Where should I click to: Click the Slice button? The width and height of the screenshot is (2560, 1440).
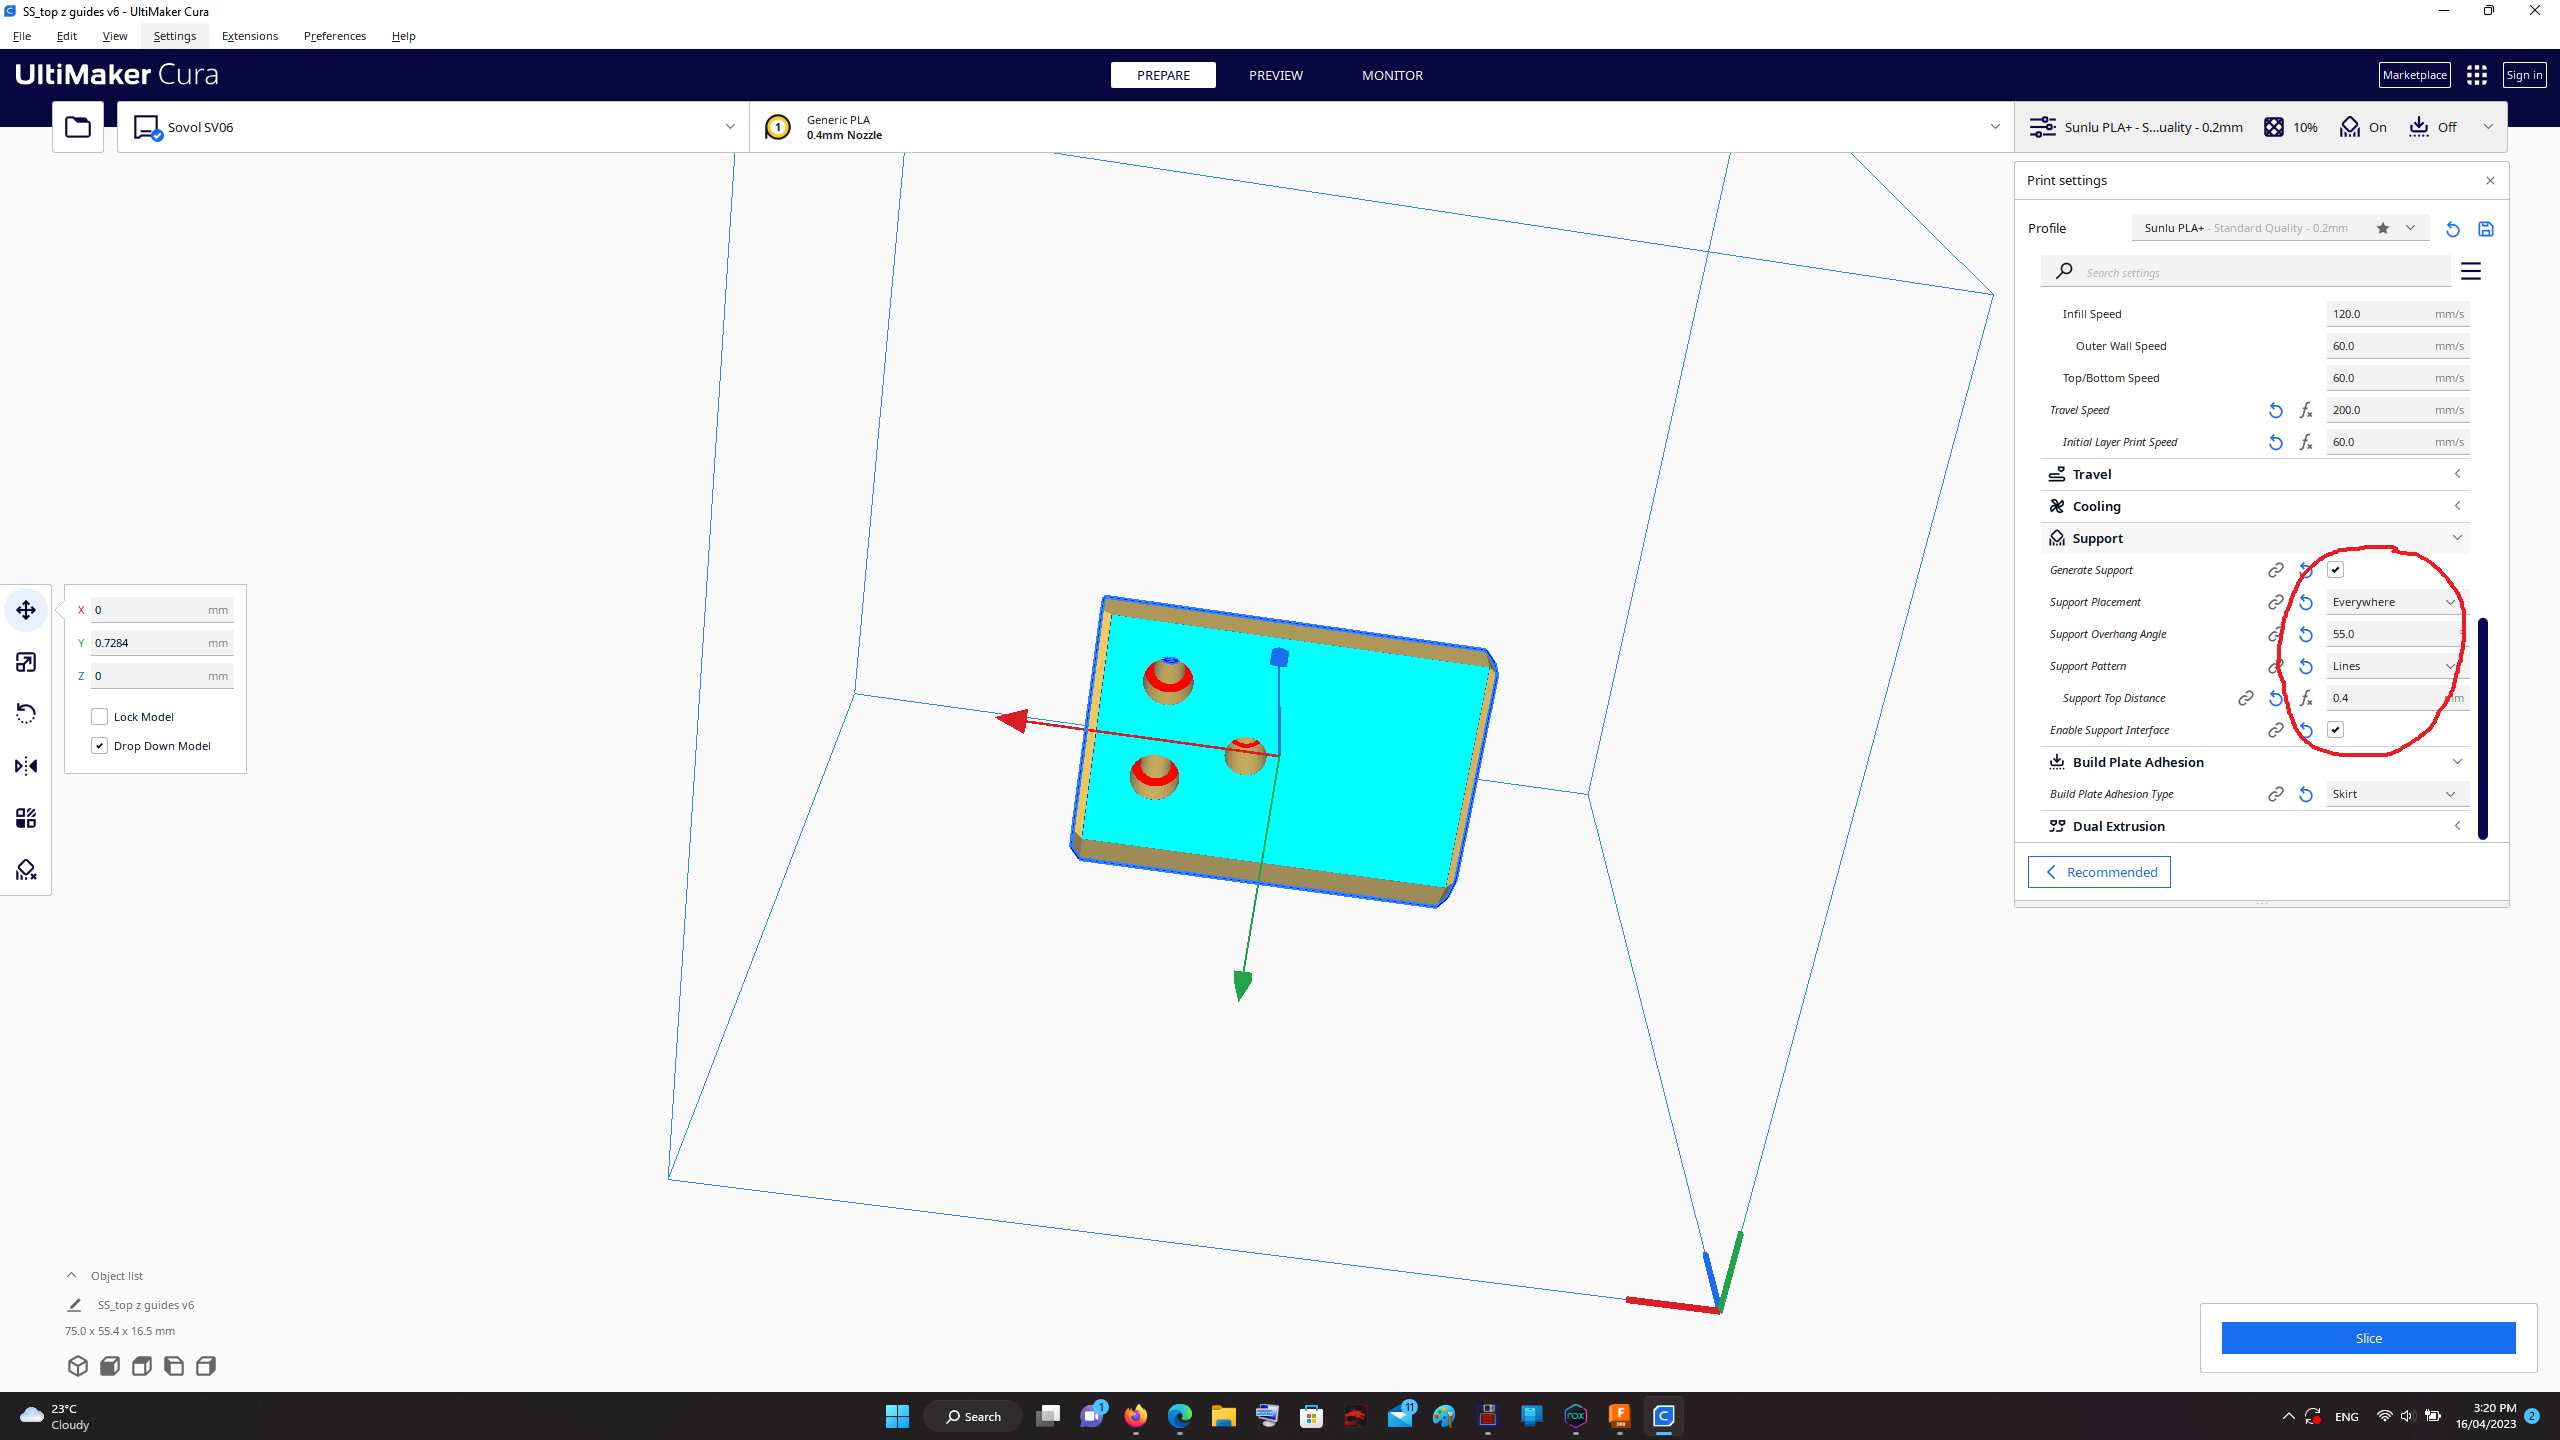(x=2367, y=1338)
